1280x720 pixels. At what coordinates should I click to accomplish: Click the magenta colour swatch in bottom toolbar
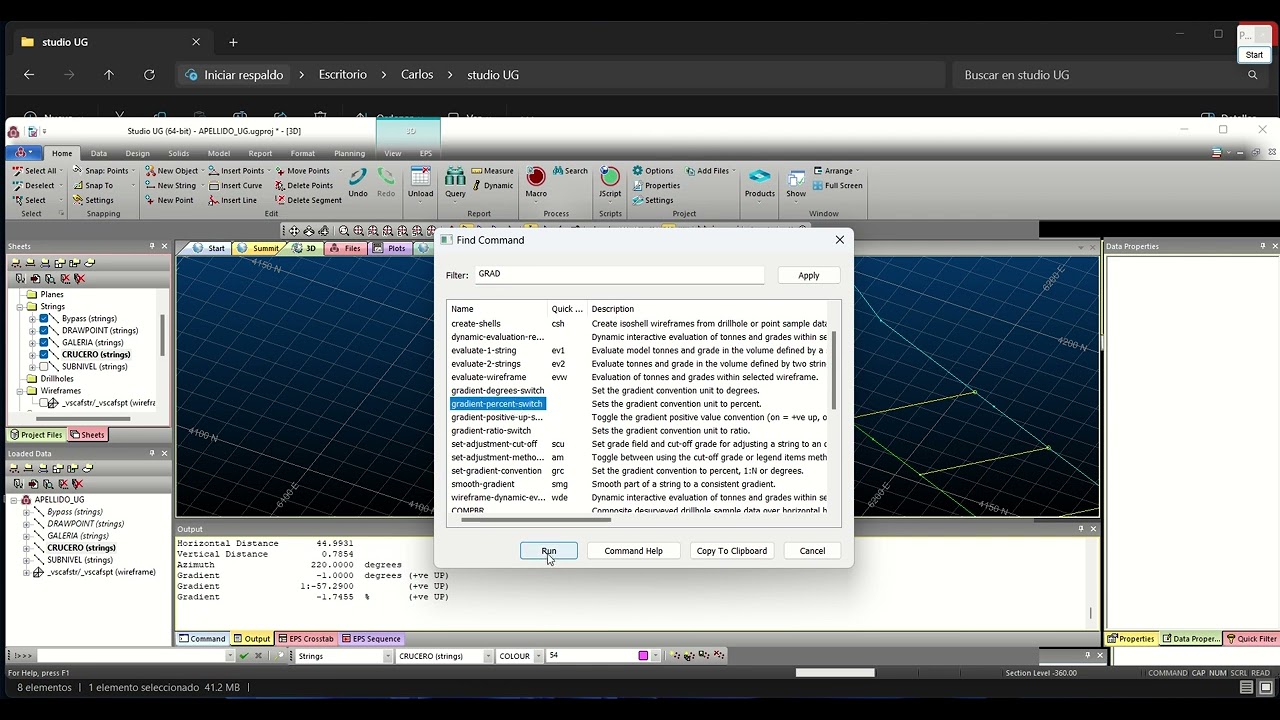pyautogui.click(x=643, y=656)
